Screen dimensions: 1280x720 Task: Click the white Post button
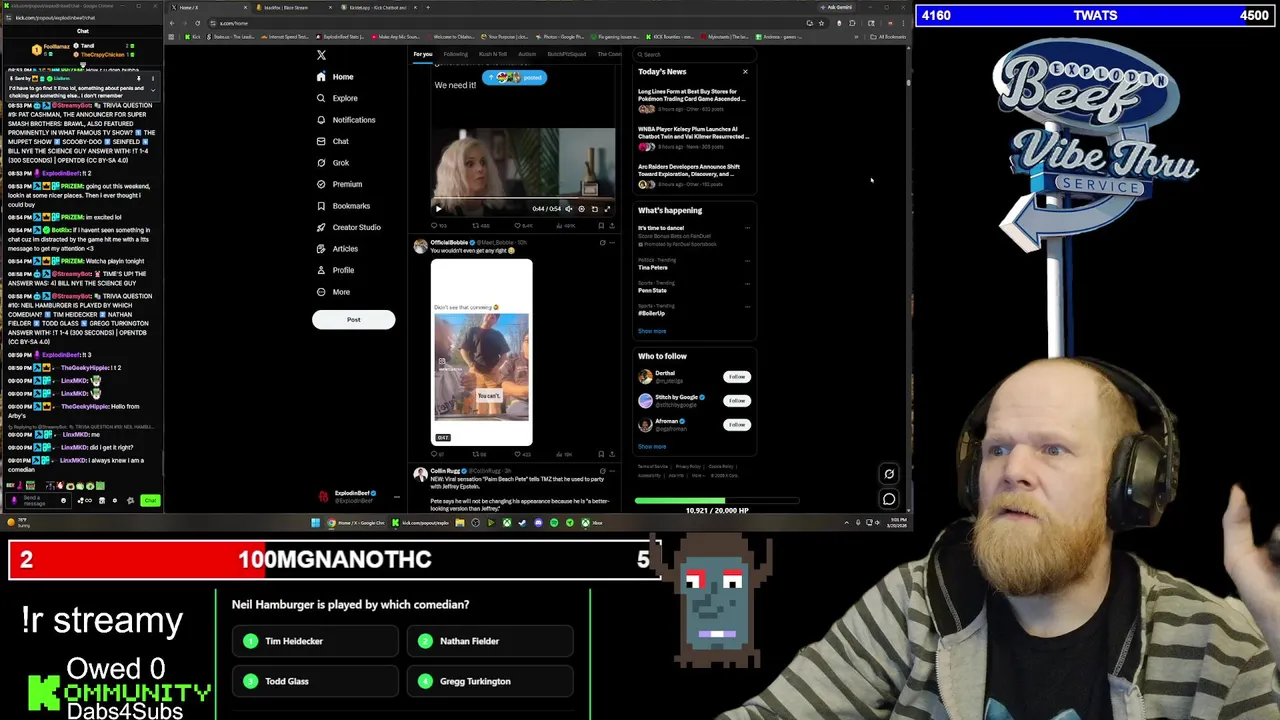click(353, 319)
